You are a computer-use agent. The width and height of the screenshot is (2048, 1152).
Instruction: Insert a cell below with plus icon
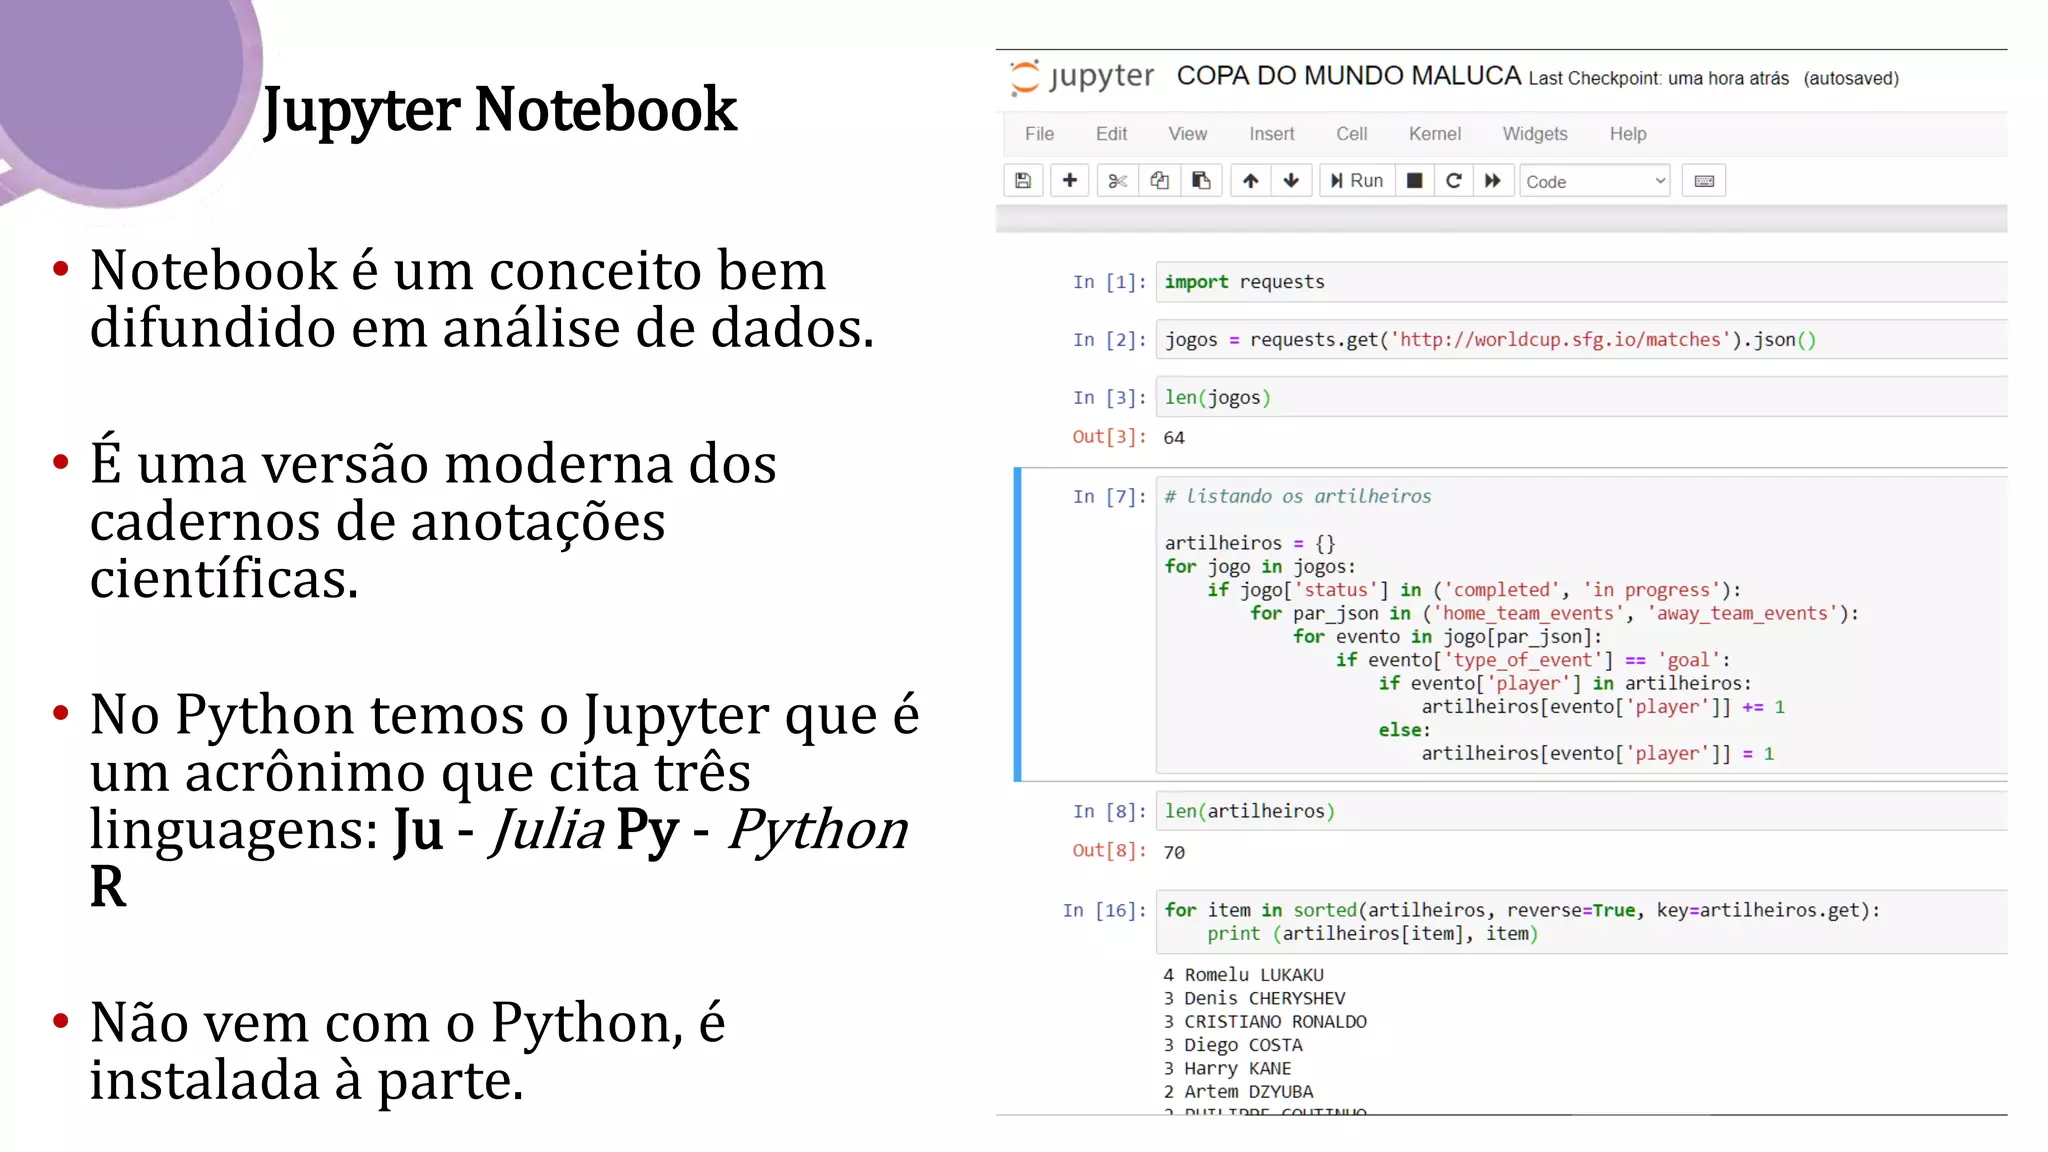[1070, 181]
